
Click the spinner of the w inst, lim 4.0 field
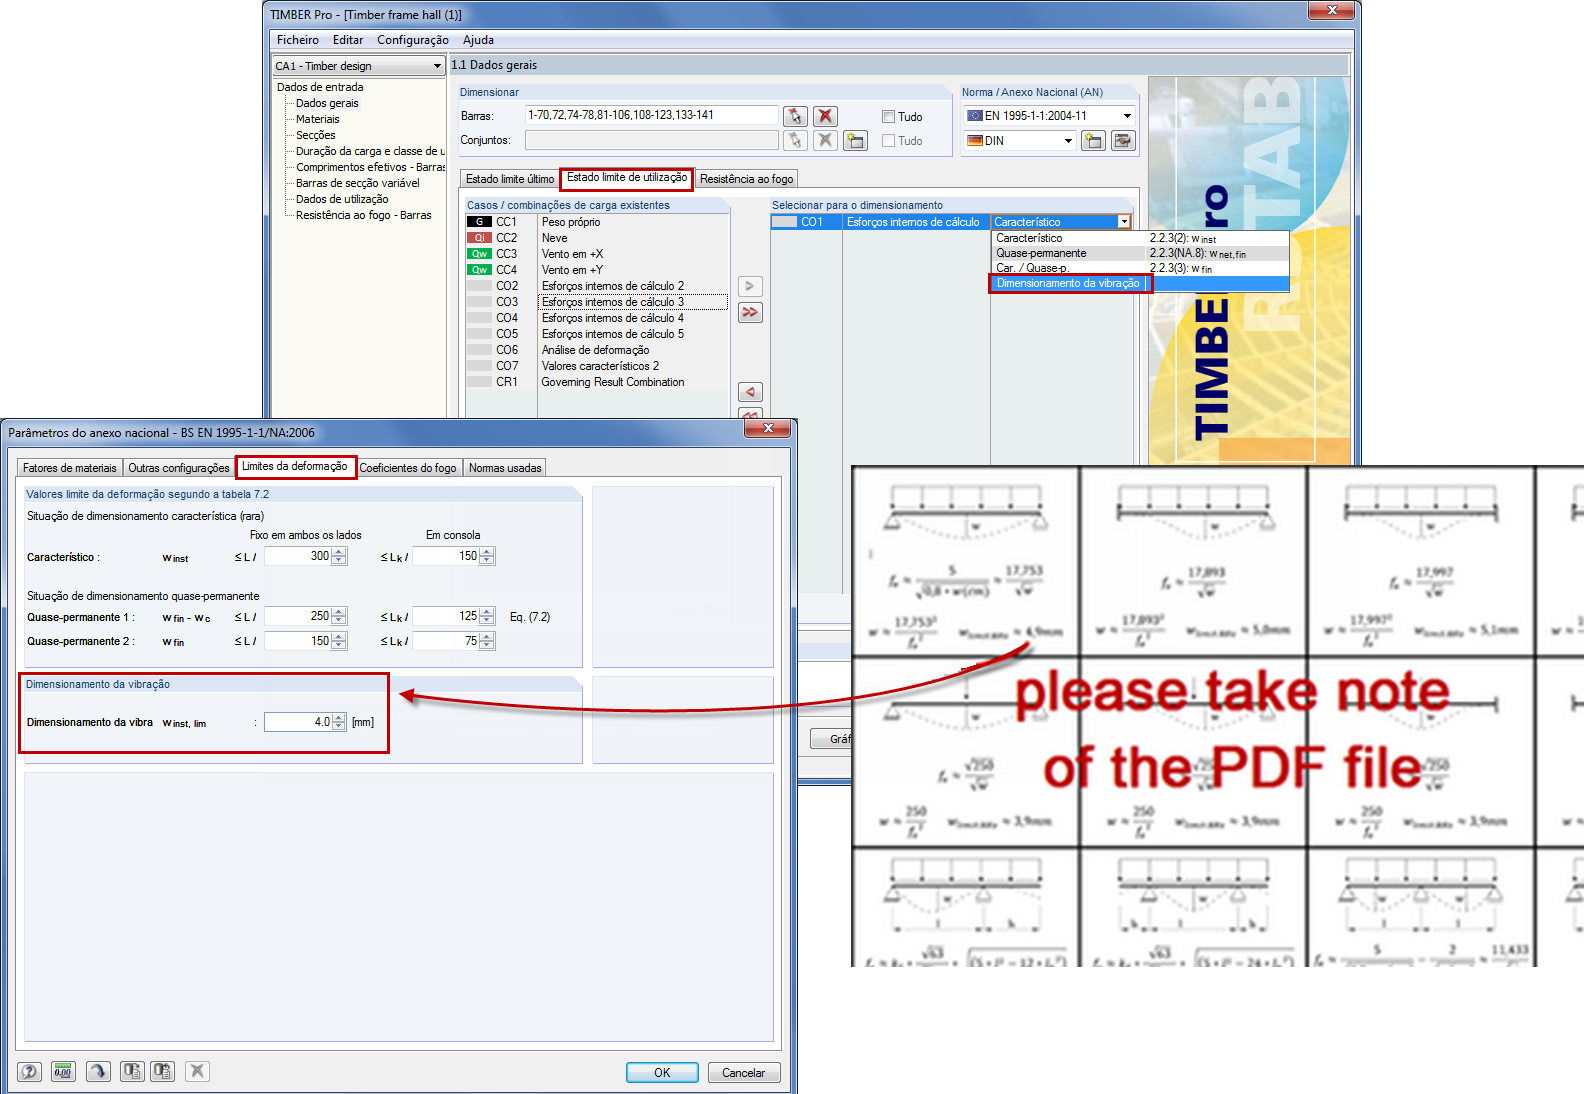[x=339, y=722]
